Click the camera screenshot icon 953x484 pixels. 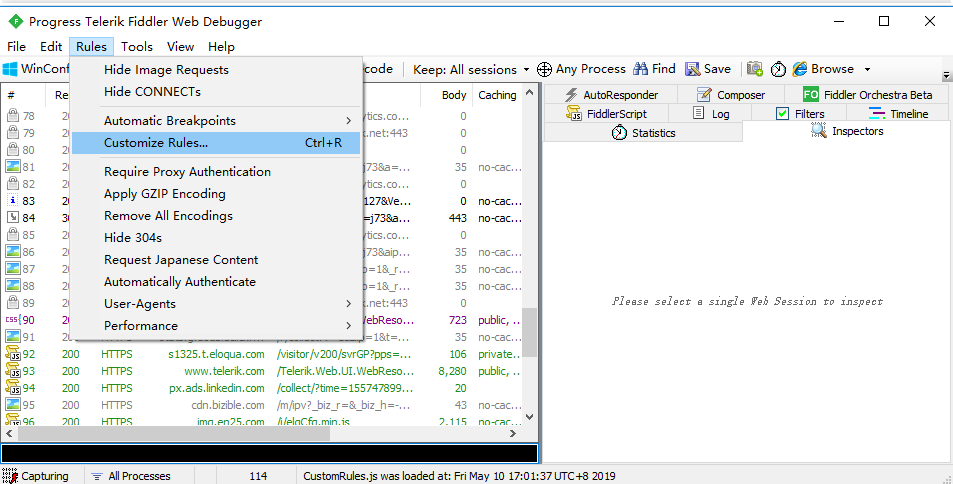click(755, 69)
